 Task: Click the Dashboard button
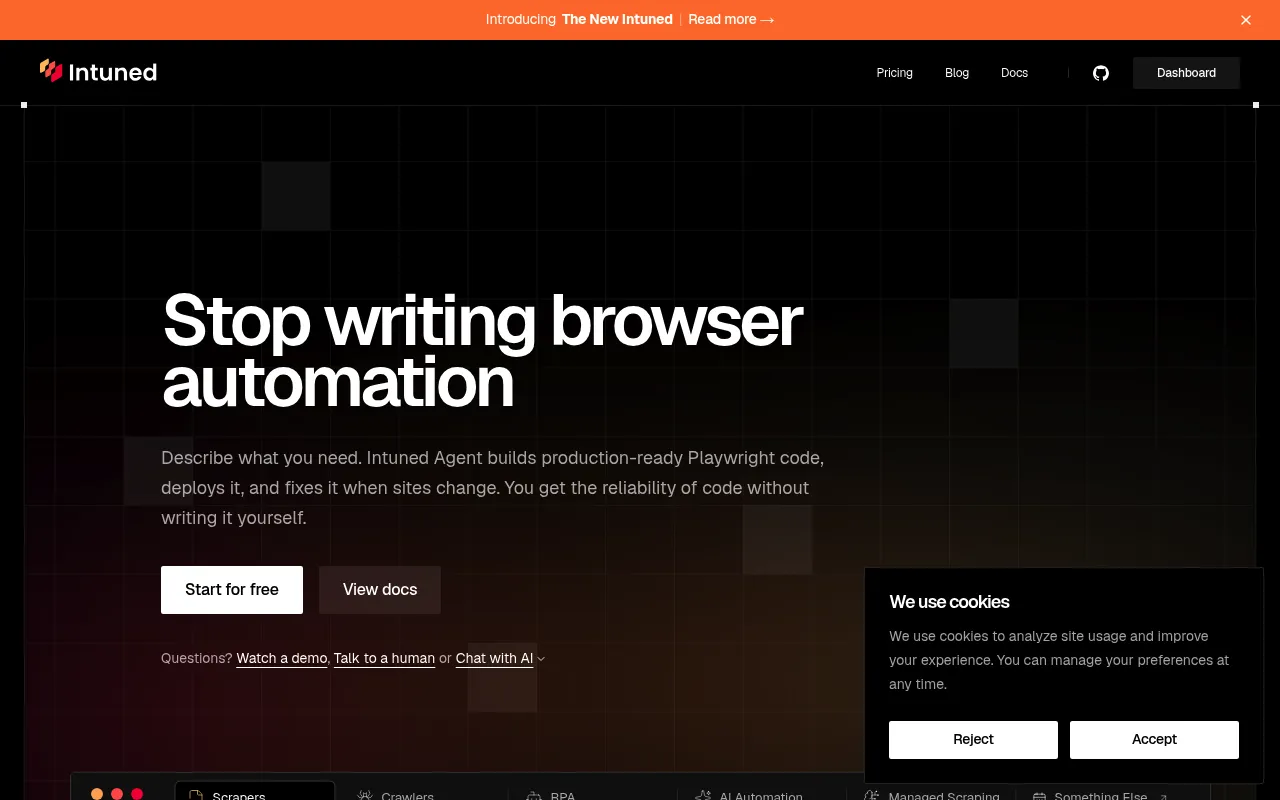1186,73
